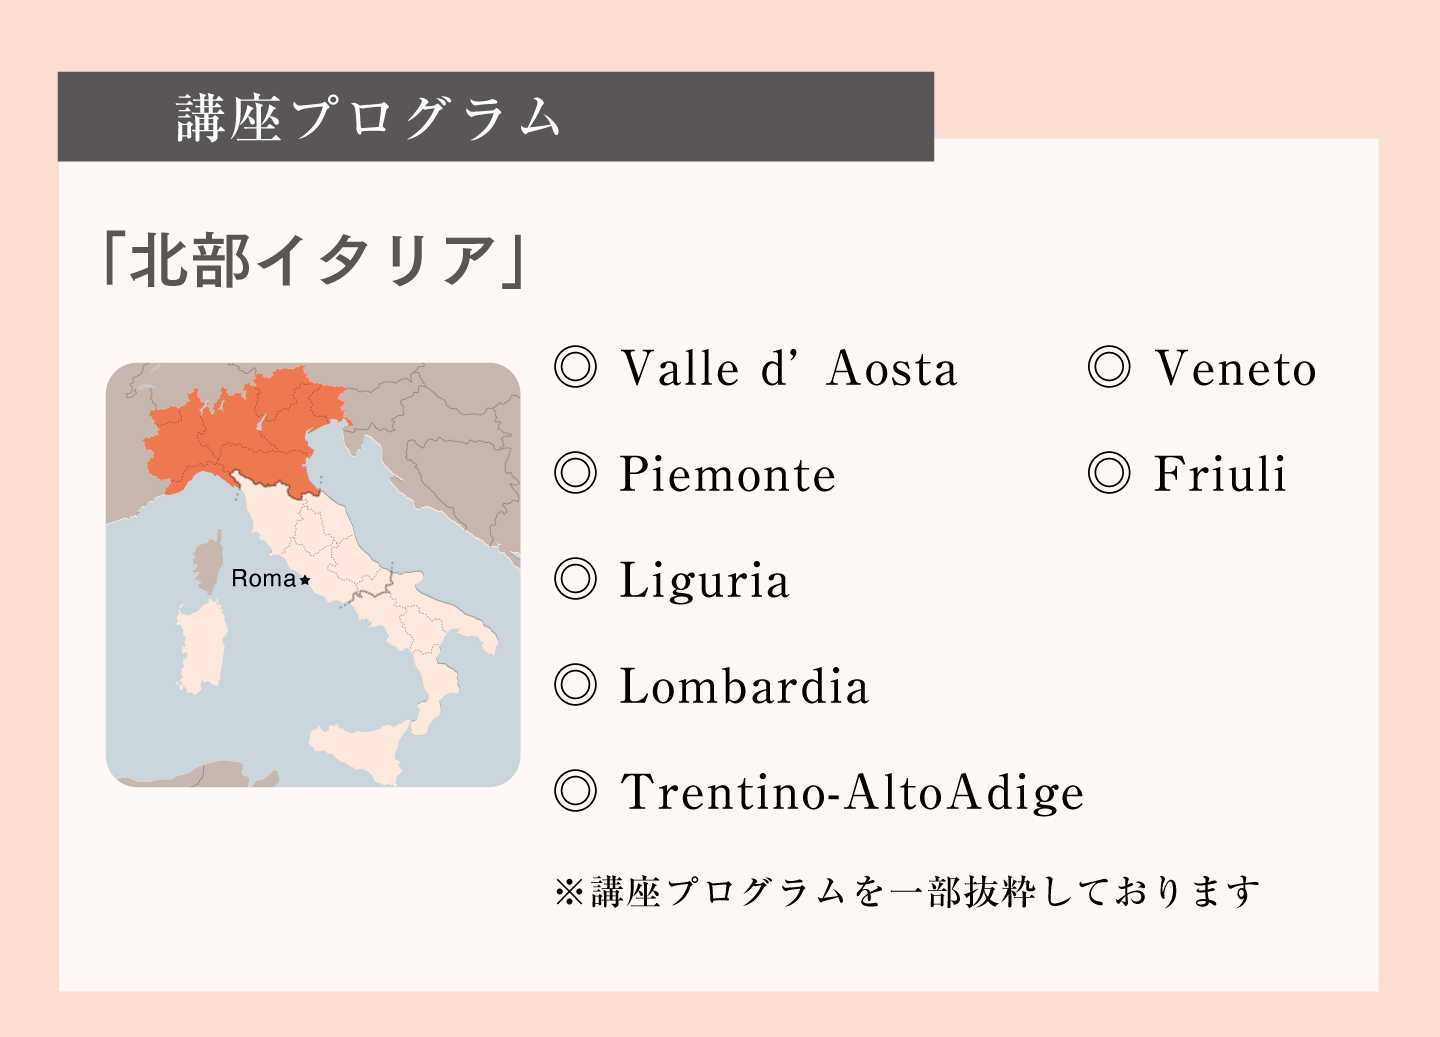Click the Liguria text label

click(x=705, y=582)
